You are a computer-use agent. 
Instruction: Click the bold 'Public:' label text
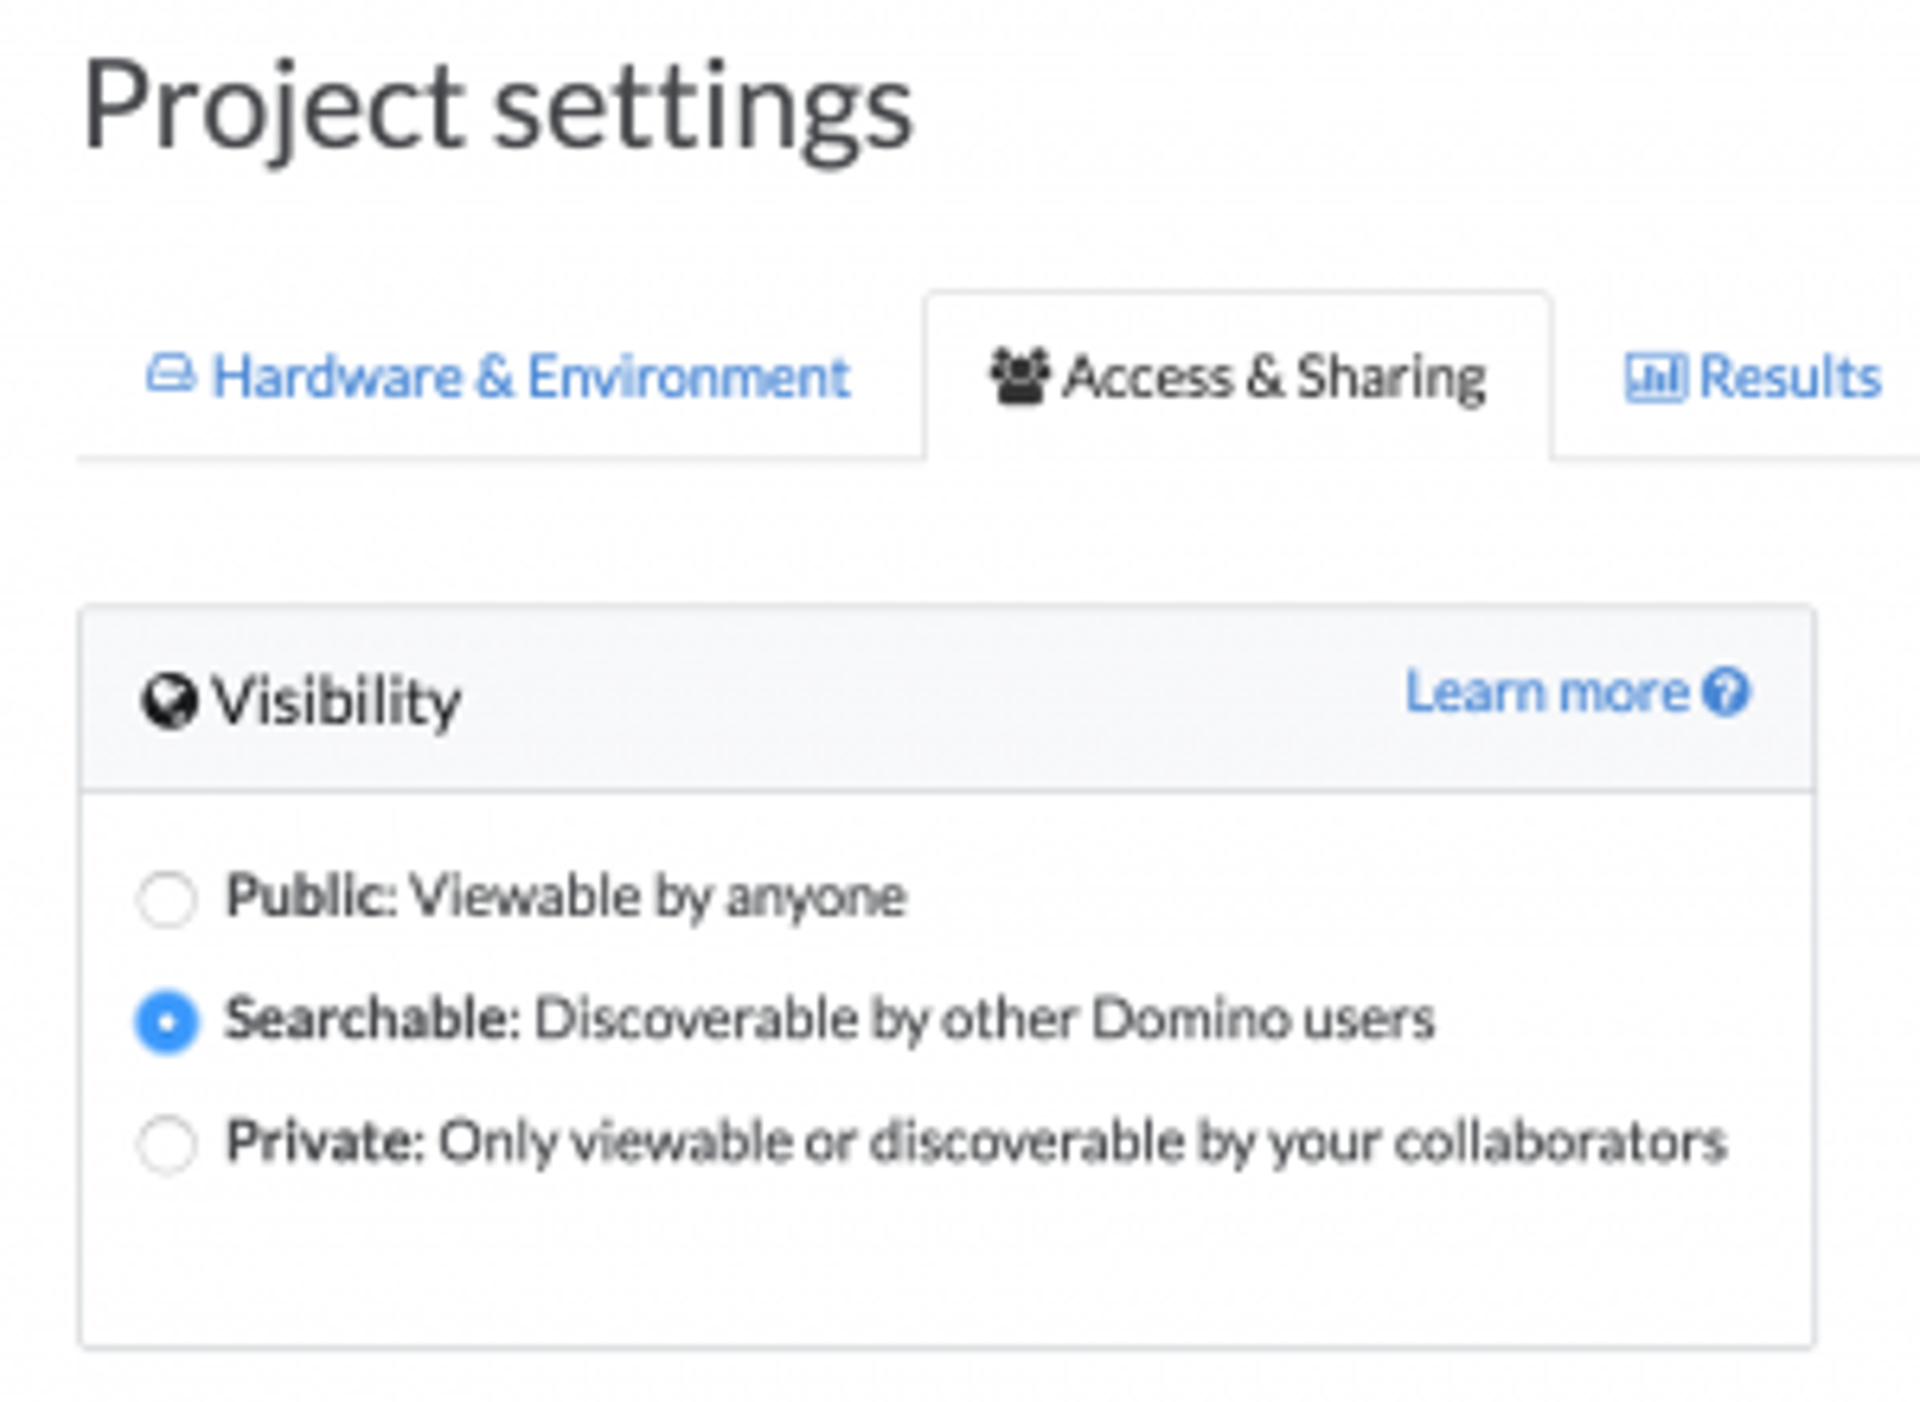coord(311,895)
